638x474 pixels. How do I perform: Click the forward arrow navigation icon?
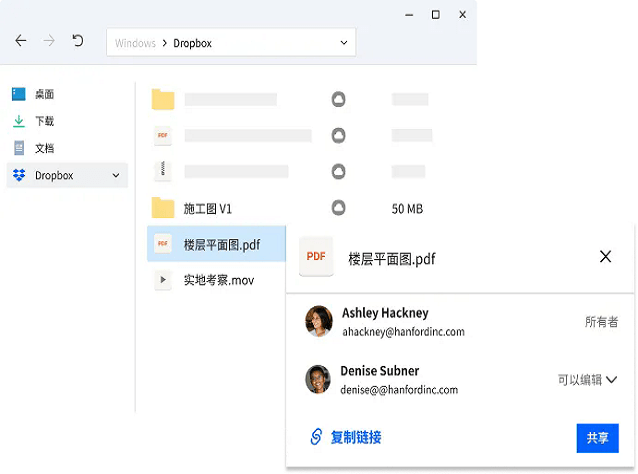click(x=49, y=41)
